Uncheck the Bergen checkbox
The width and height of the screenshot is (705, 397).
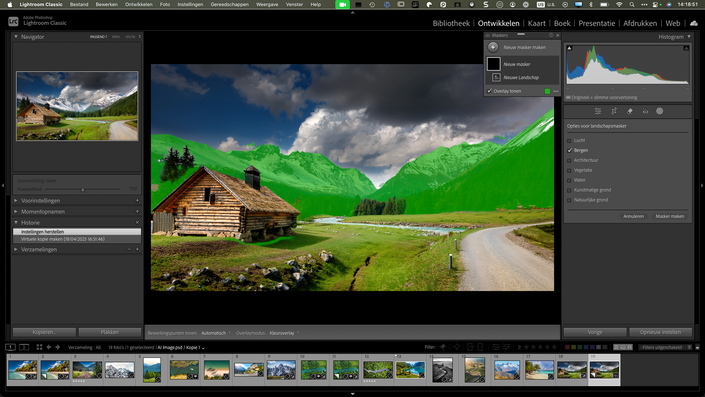point(569,151)
